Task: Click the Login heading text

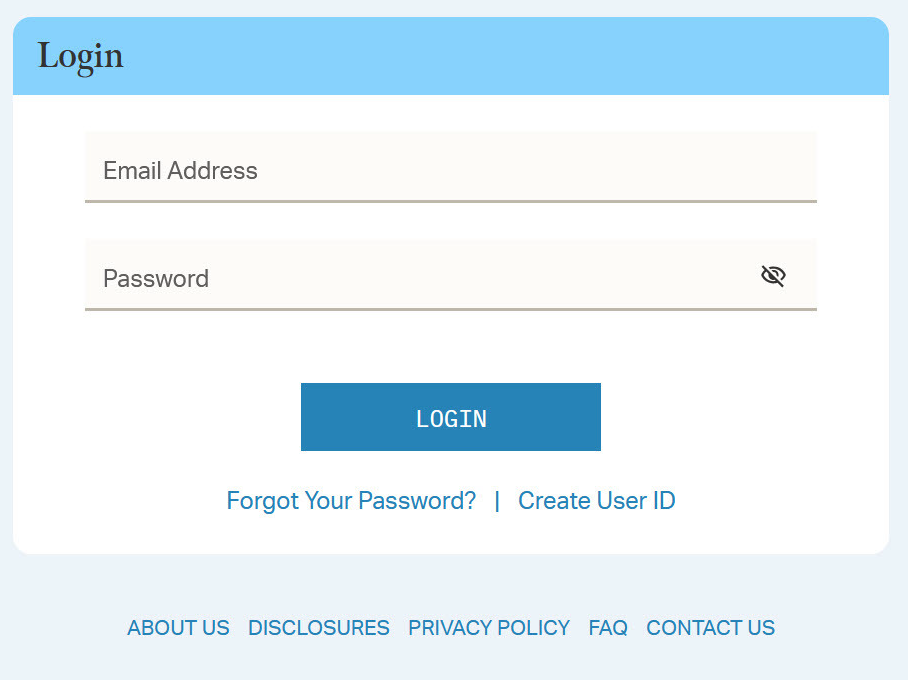Action: [x=81, y=57]
